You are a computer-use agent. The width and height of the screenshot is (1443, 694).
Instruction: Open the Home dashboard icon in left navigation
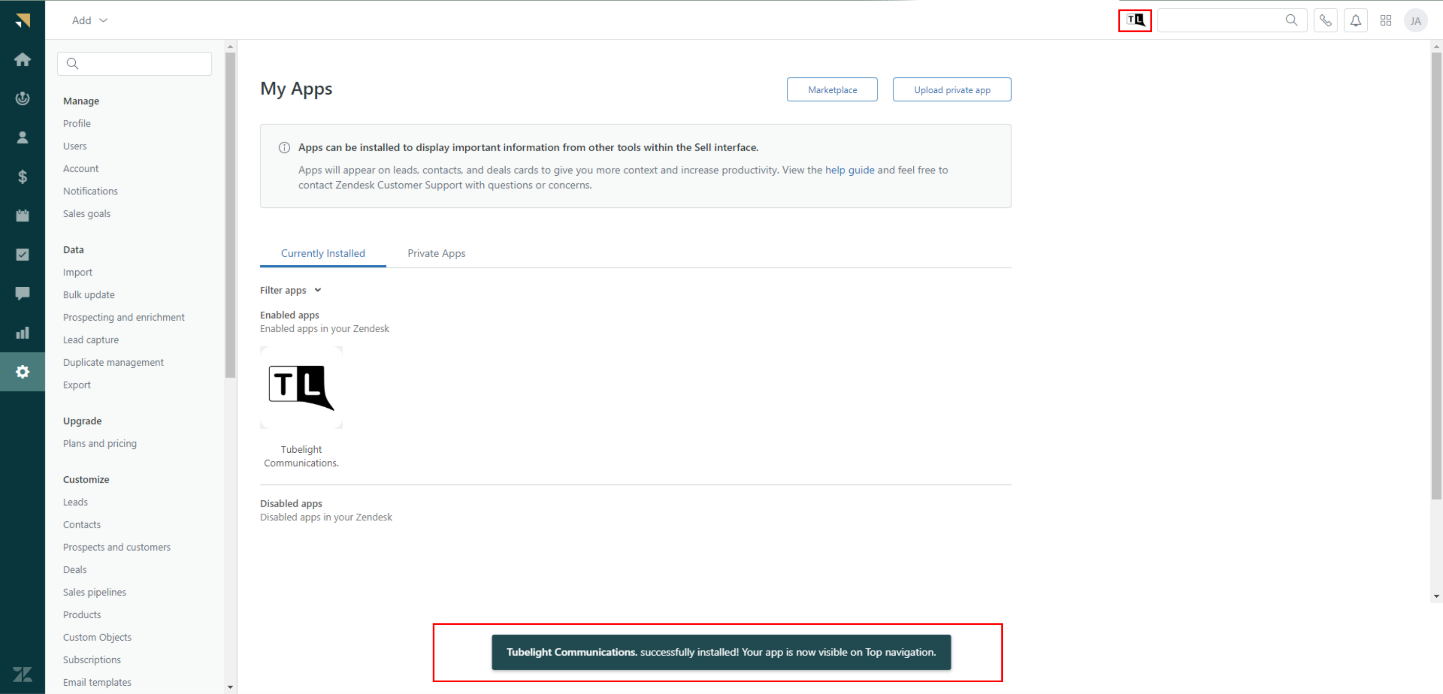(x=22, y=59)
